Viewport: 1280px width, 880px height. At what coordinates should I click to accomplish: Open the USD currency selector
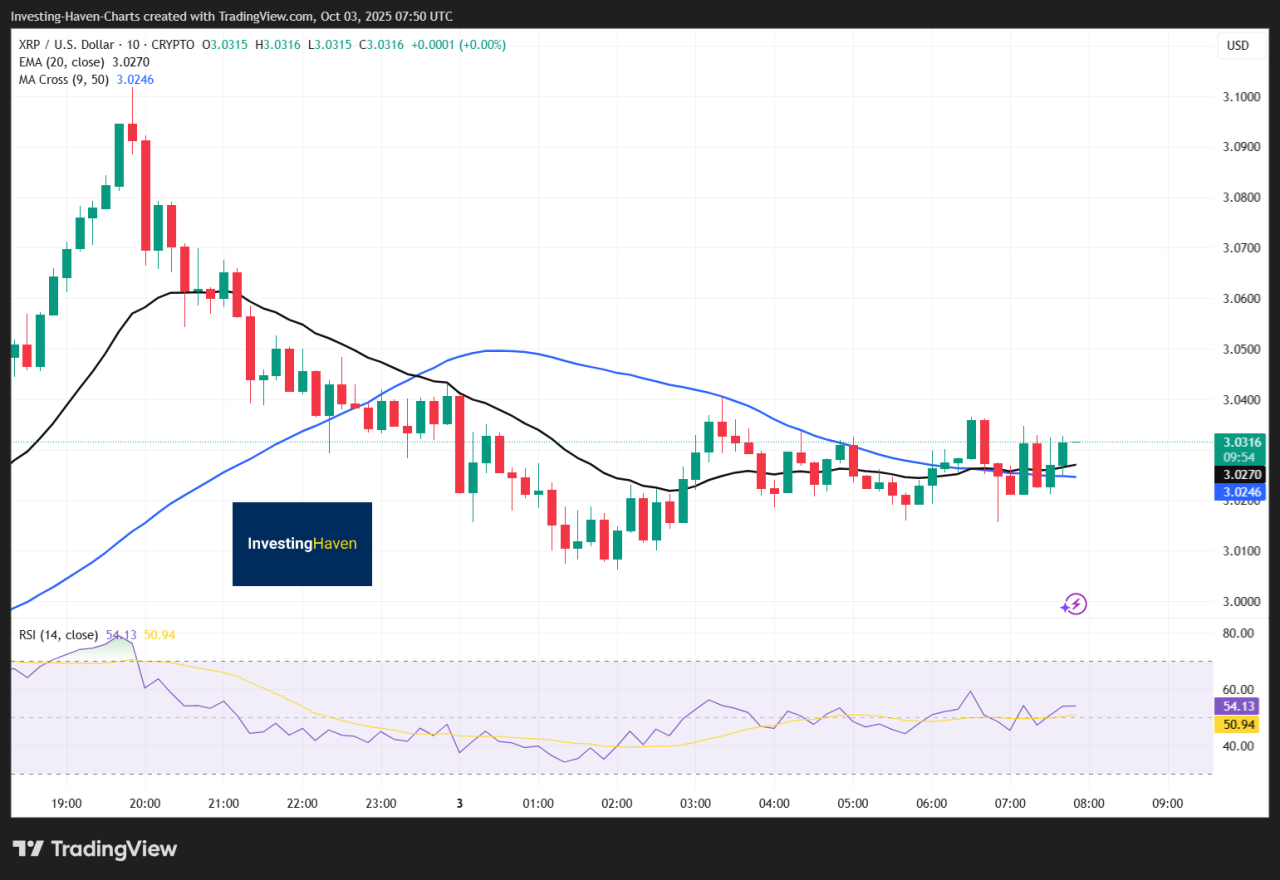tap(1238, 46)
